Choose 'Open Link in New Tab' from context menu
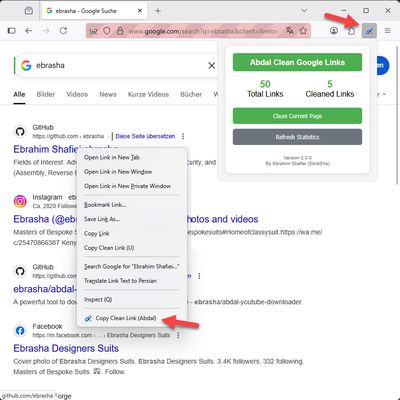Screen dimensions: 400x400 (x=132, y=157)
